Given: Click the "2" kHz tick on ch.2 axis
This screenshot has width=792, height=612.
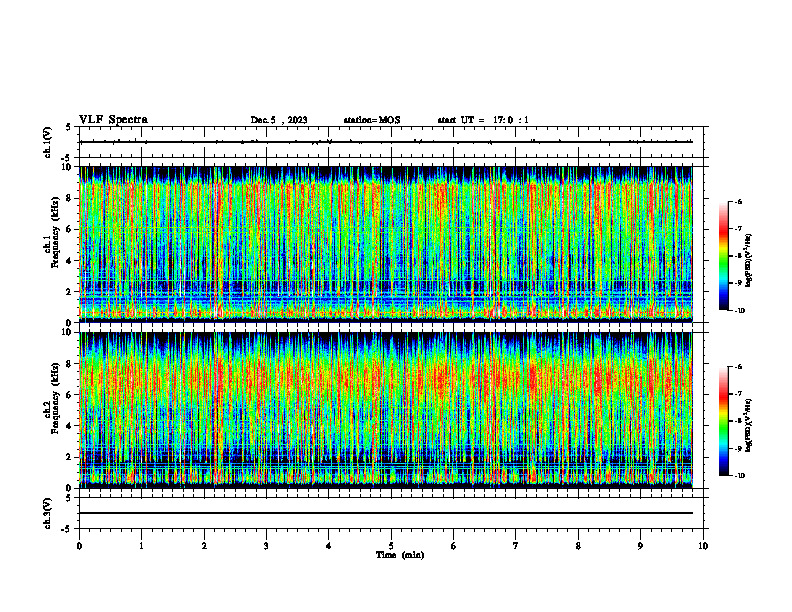Looking at the screenshot, I should click(x=69, y=457).
